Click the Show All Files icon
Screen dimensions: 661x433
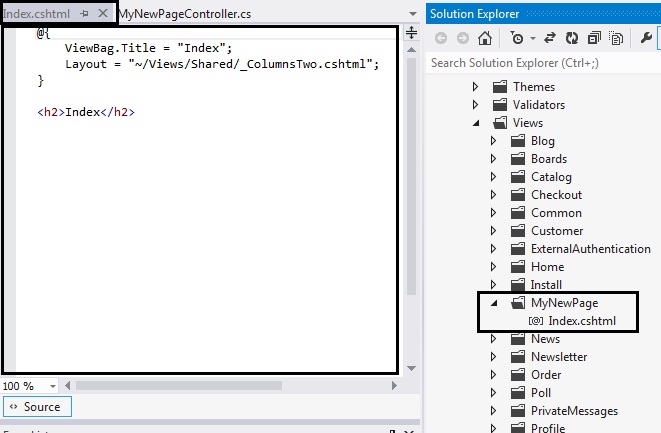click(x=616, y=38)
